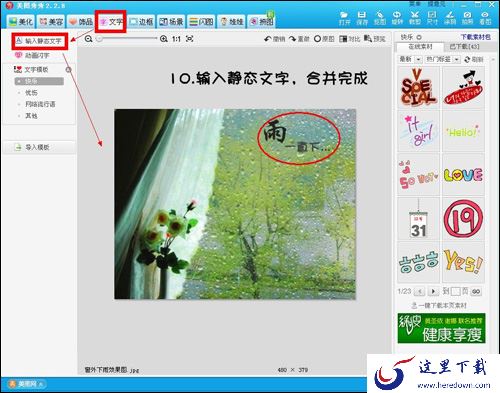Select the circled '19' sticker
Viewport: 500px width, 393px height.
point(463,219)
